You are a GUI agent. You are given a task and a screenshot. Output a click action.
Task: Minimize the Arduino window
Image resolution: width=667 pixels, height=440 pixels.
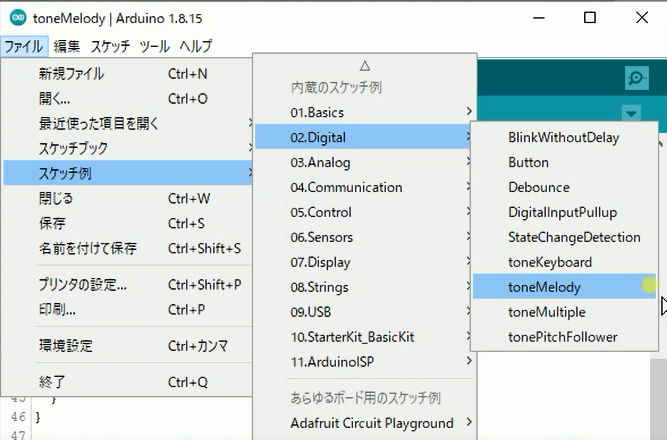click(539, 17)
